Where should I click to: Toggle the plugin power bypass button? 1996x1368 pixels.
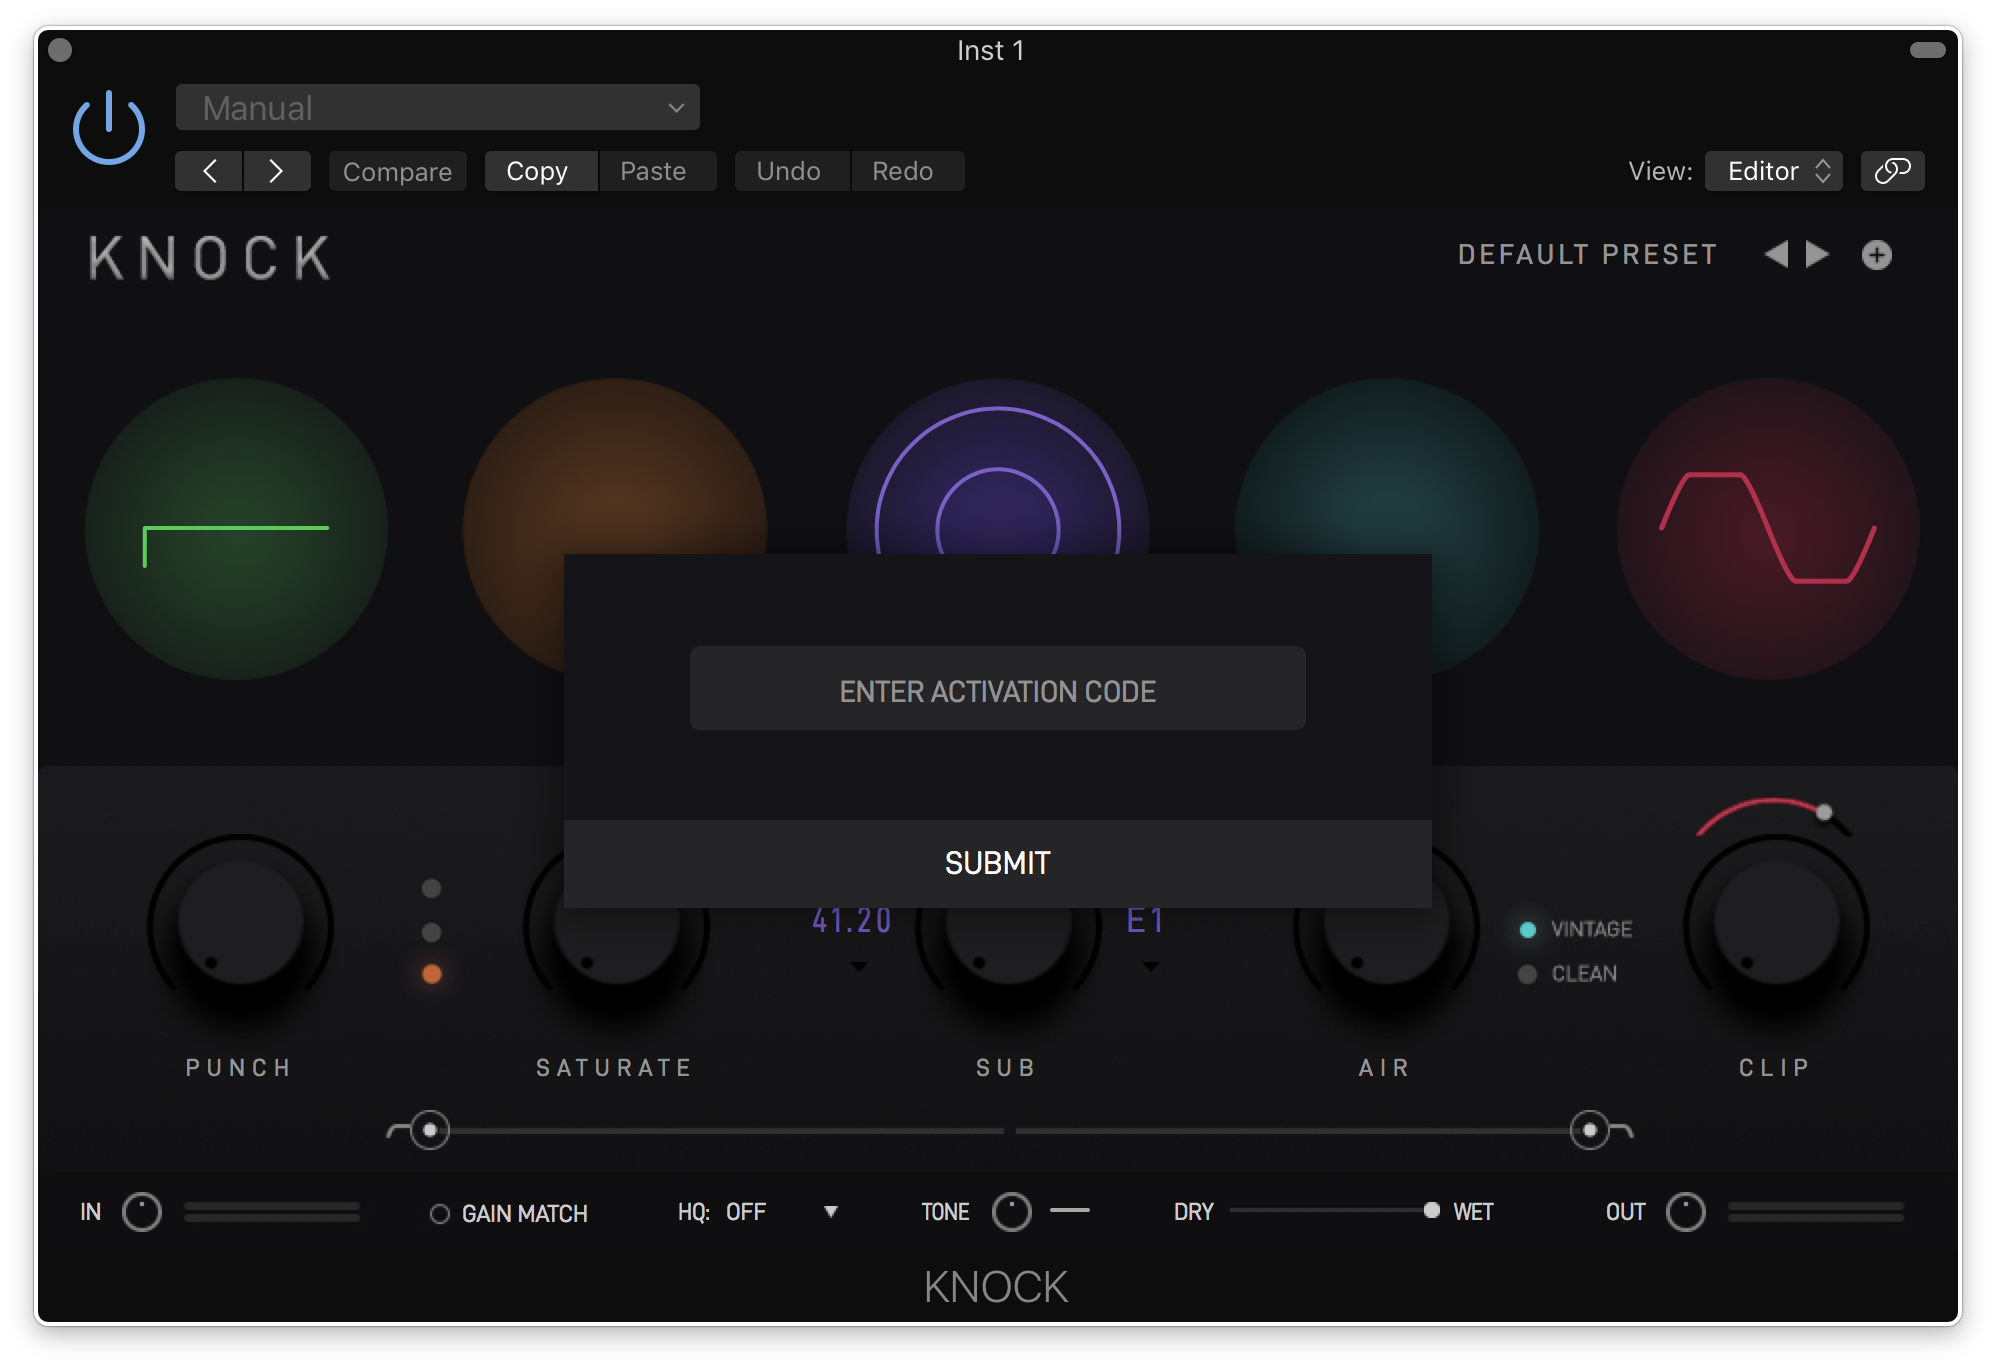click(109, 128)
